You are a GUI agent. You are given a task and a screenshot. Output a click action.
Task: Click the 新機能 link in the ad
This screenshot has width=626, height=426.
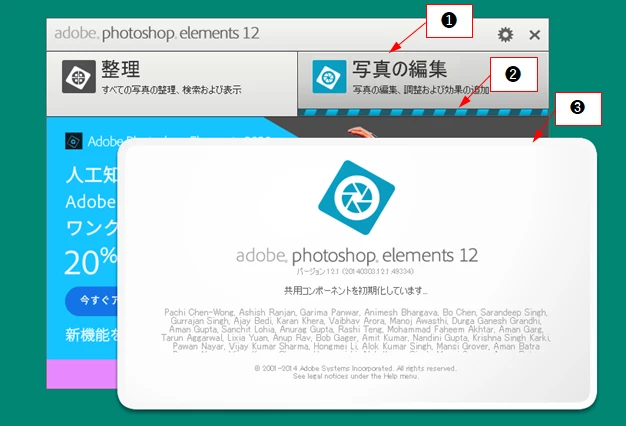coord(92,335)
